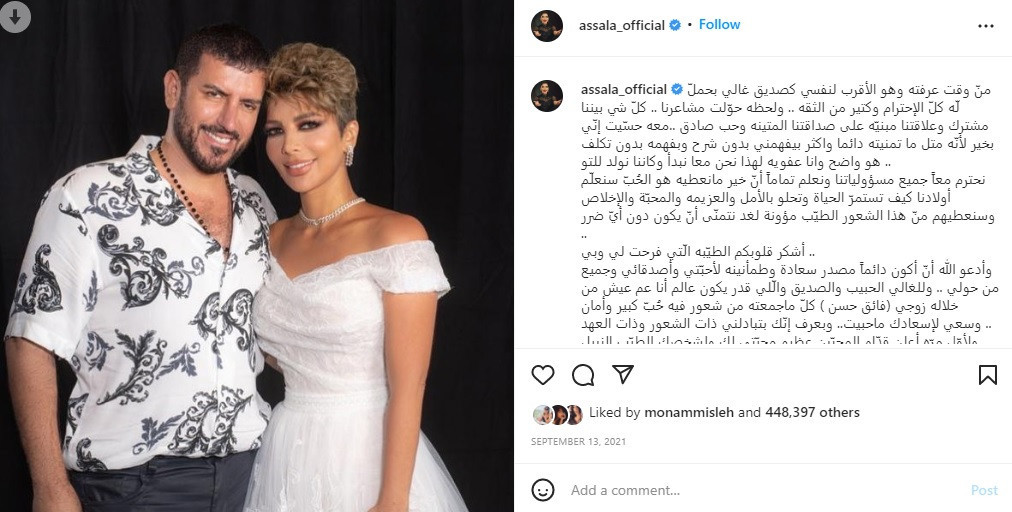Like the post with the heart icon
Viewport: 1012px width, 512px height.
tap(543, 374)
